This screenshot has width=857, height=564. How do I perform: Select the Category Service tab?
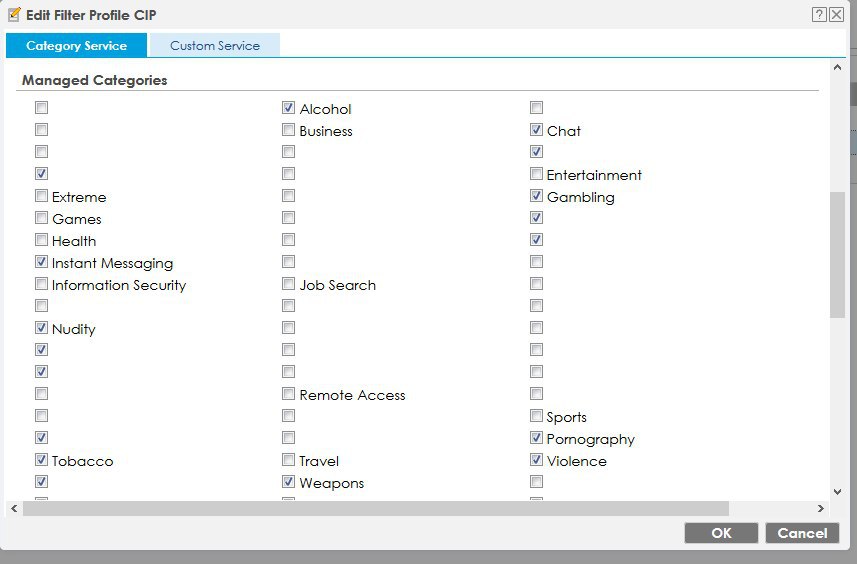click(x=76, y=46)
